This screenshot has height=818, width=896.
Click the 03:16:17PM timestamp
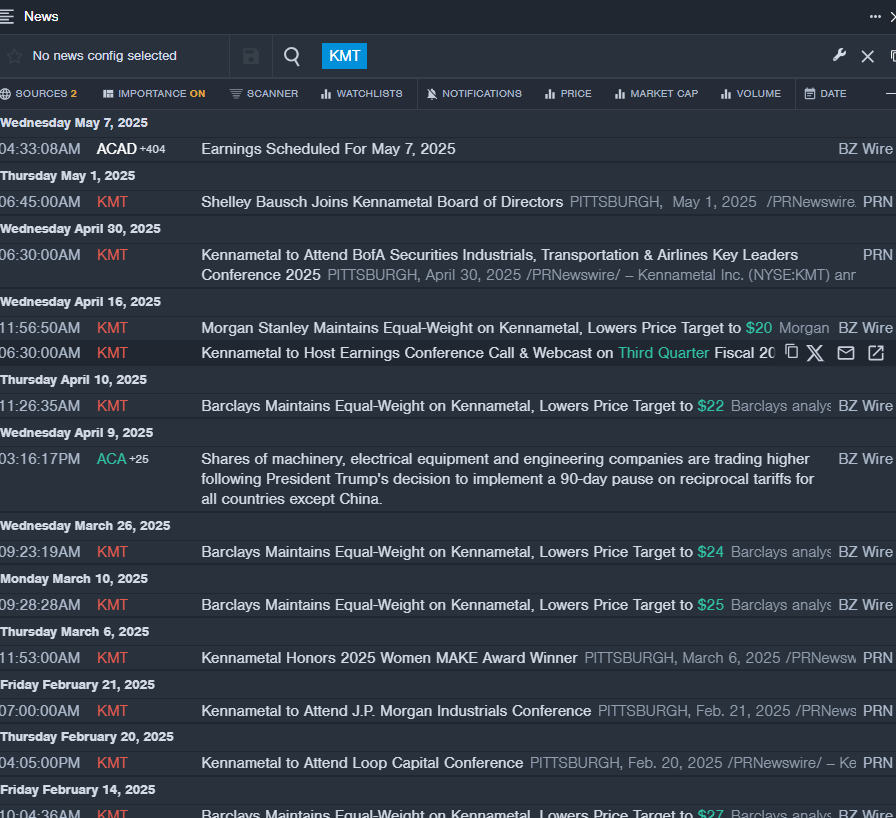point(40,459)
